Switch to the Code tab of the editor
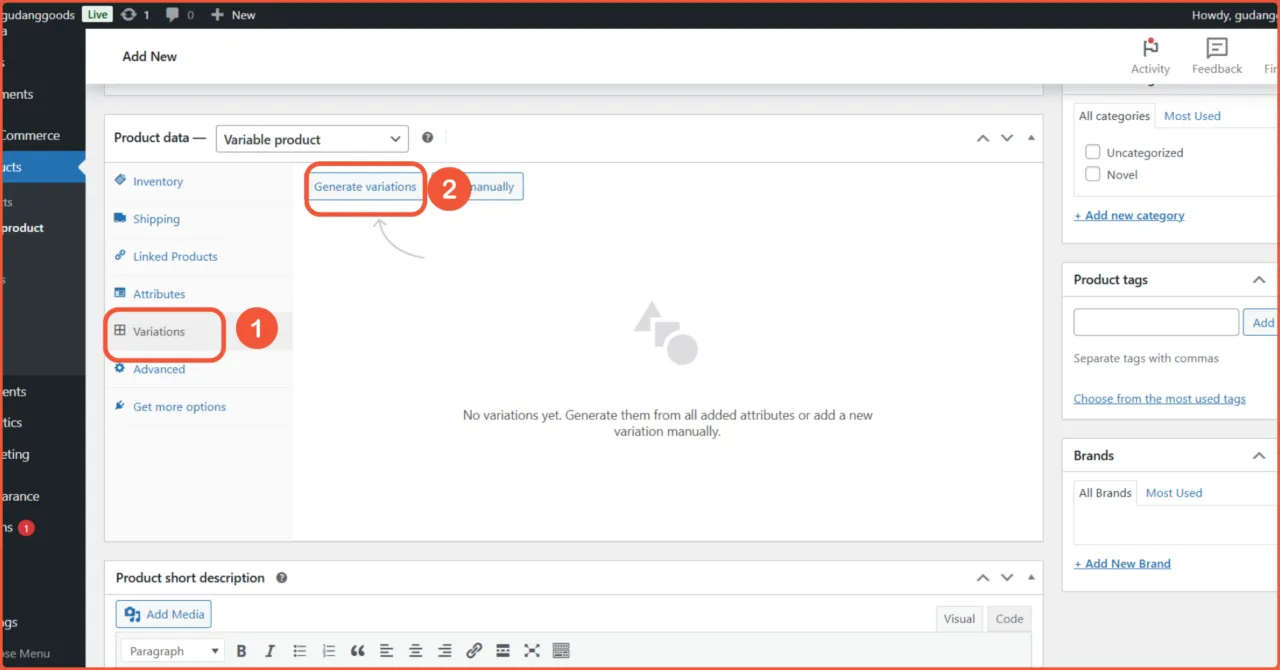The image size is (1280, 670). (x=1008, y=618)
